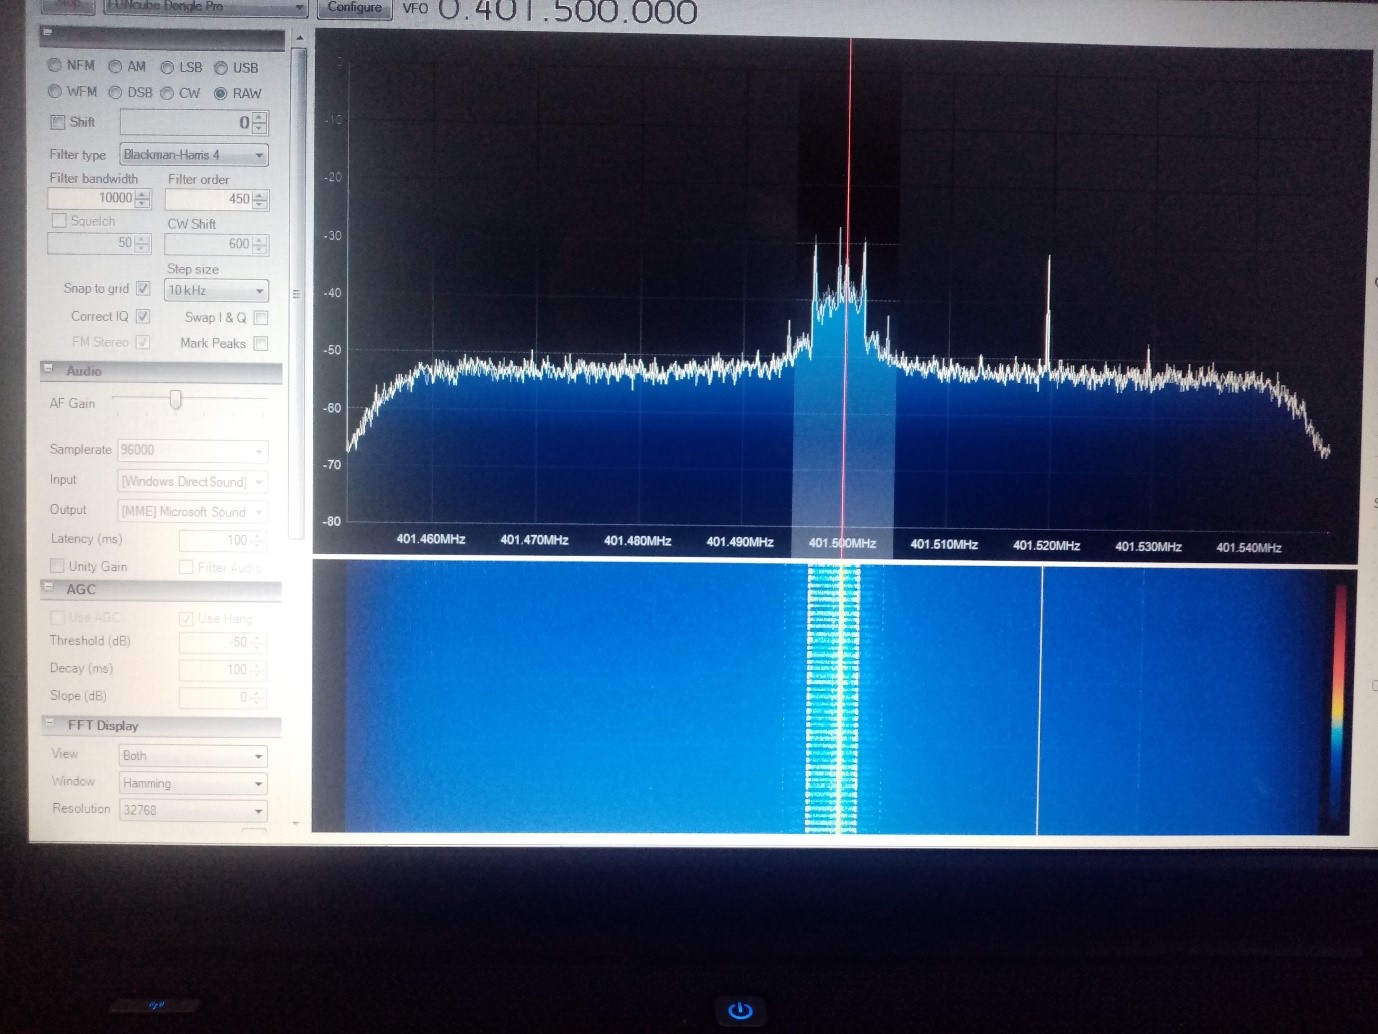
Task: Select the NFM demodulation mode
Action: pos(55,65)
